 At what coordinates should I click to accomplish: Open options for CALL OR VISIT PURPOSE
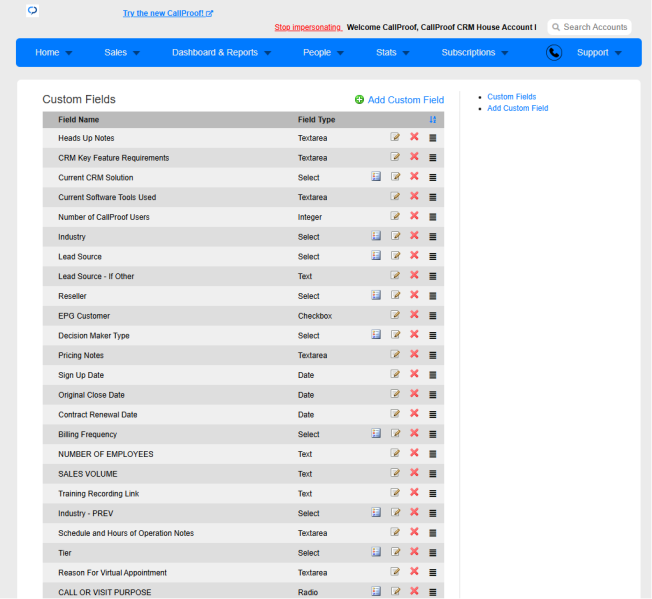pyautogui.click(x=376, y=591)
